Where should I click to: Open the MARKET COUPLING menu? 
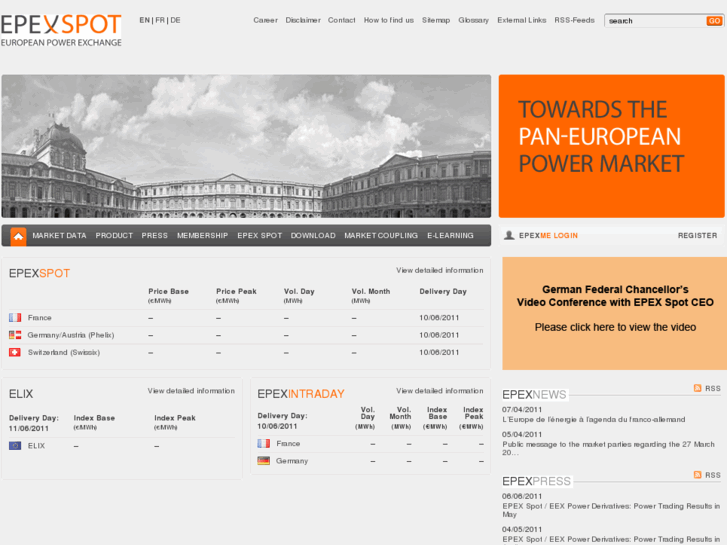381,236
